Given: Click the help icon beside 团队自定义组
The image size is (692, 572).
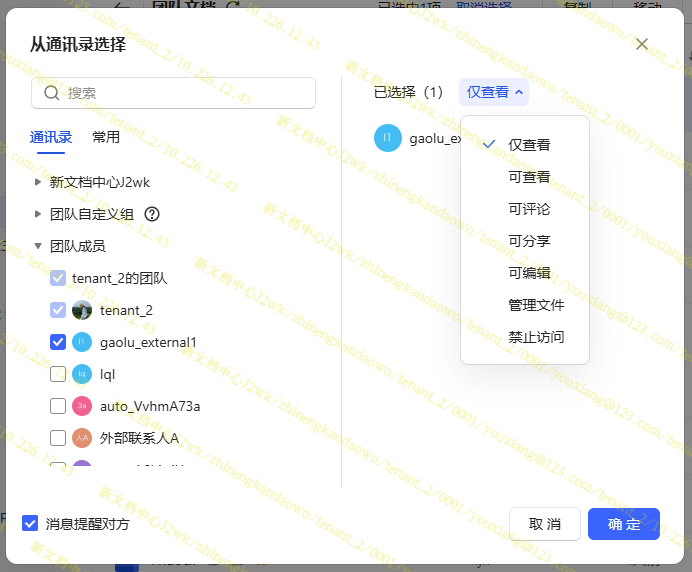Looking at the screenshot, I should 152,214.
